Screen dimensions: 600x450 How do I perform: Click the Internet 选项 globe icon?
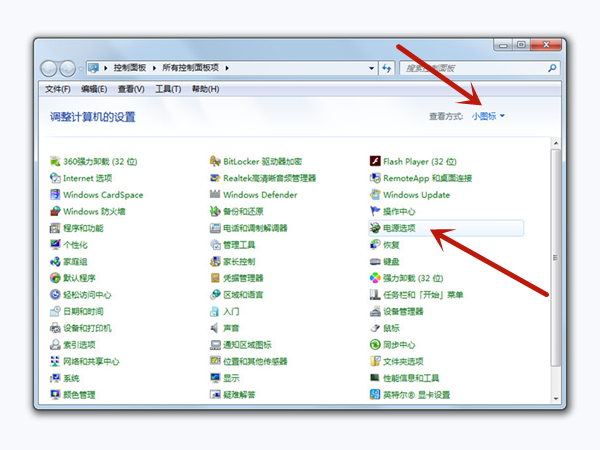coord(55,178)
